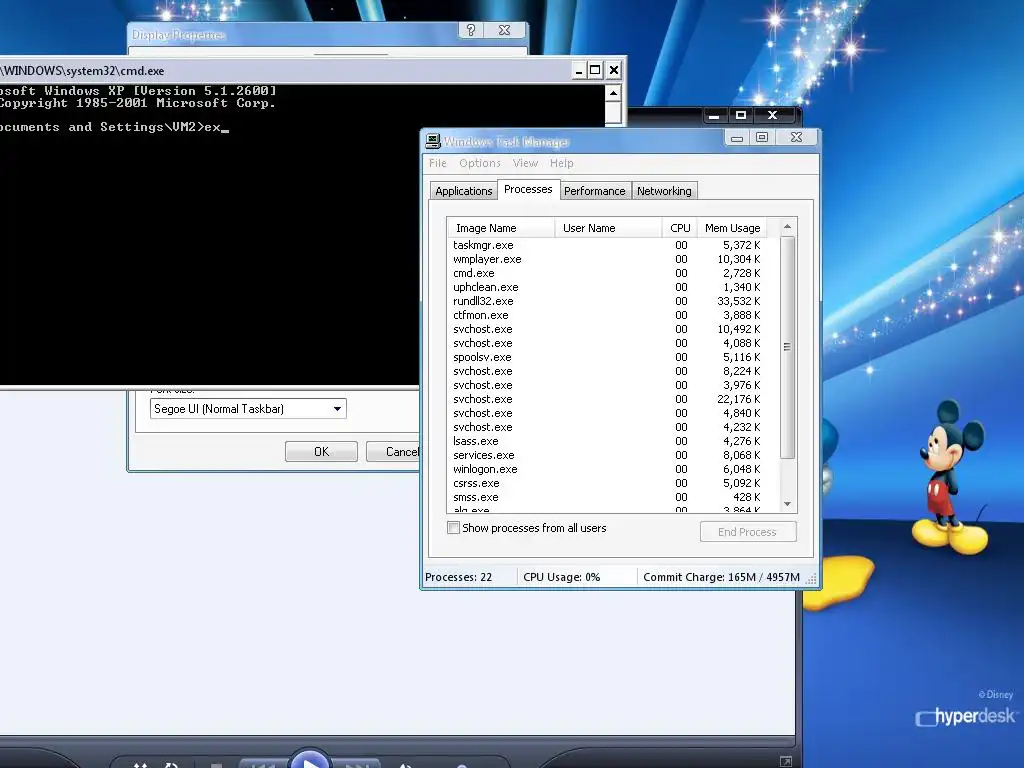Click the Display Properties help question-mark button
1024x768 pixels.
pyautogui.click(x=471, y=30)
